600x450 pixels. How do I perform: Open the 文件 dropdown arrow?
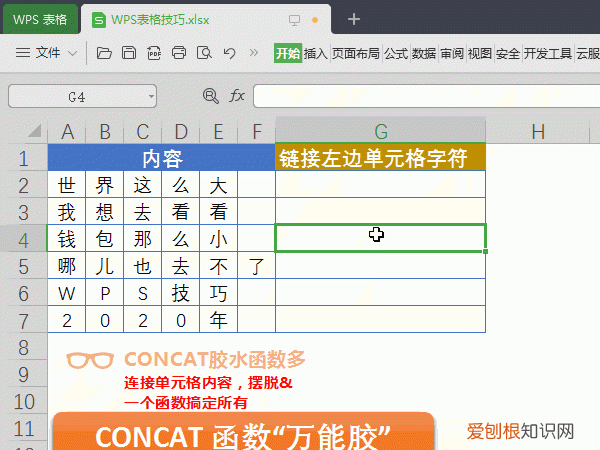point(72,53)
